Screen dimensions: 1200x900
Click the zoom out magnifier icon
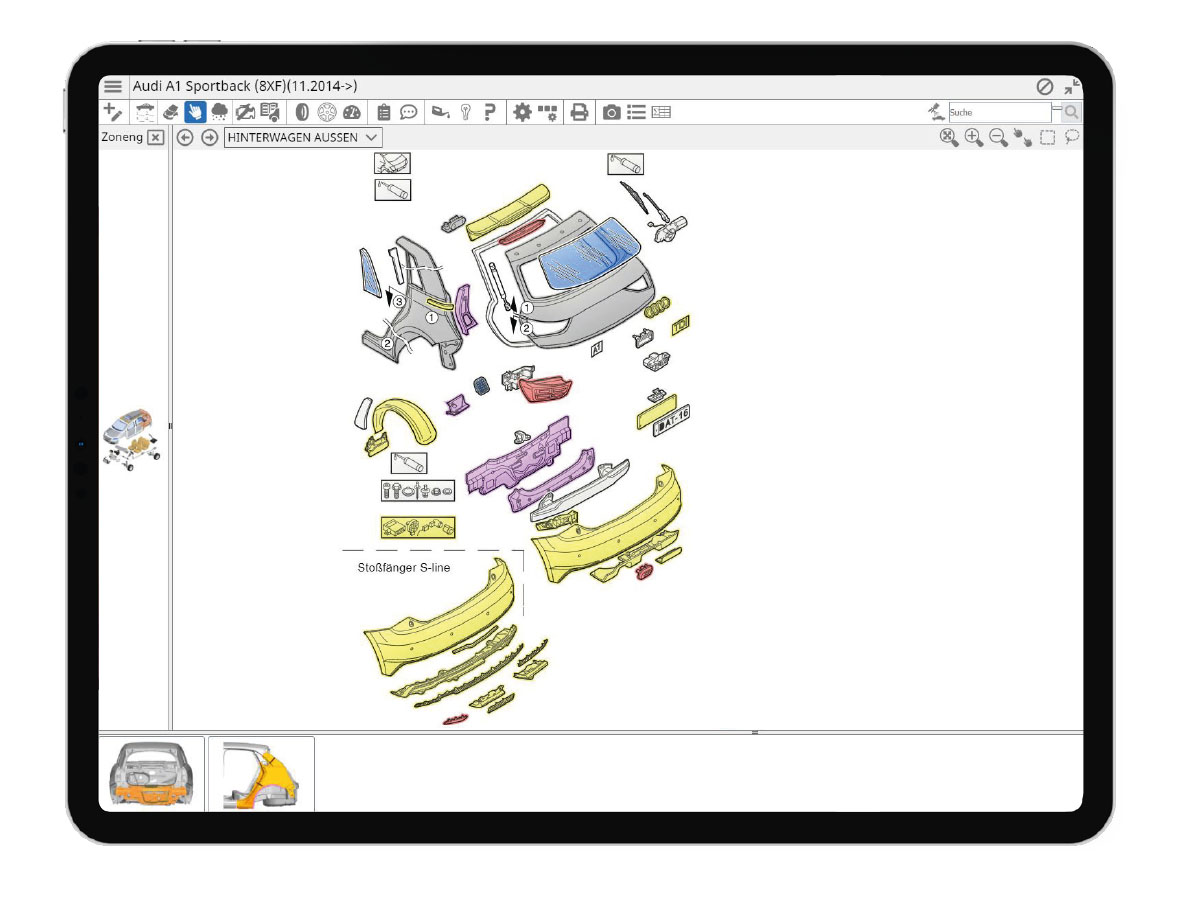coord(998,137)
